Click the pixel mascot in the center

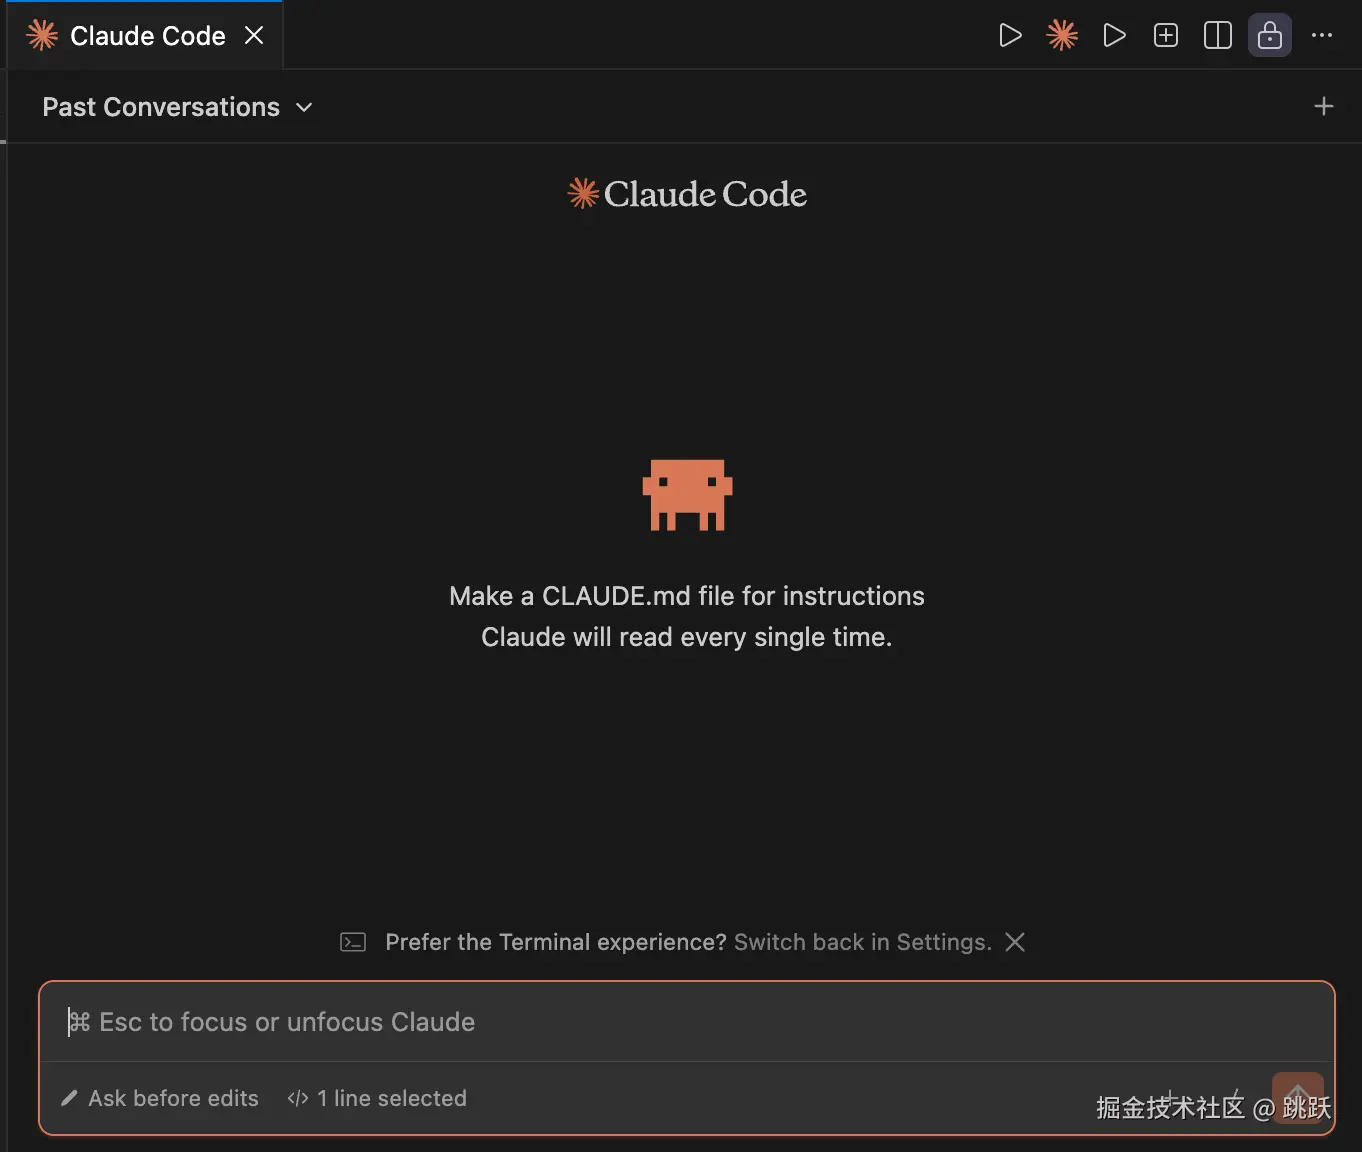tap(687, 495)
